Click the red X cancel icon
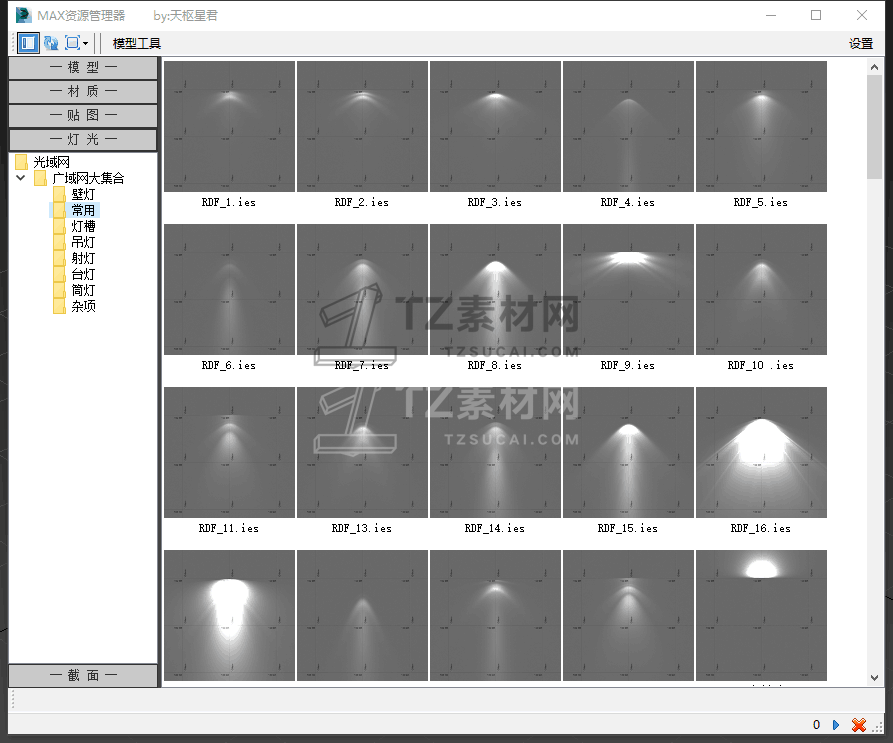The width and height of the screenshot is (893, 743). coord(859,725)
